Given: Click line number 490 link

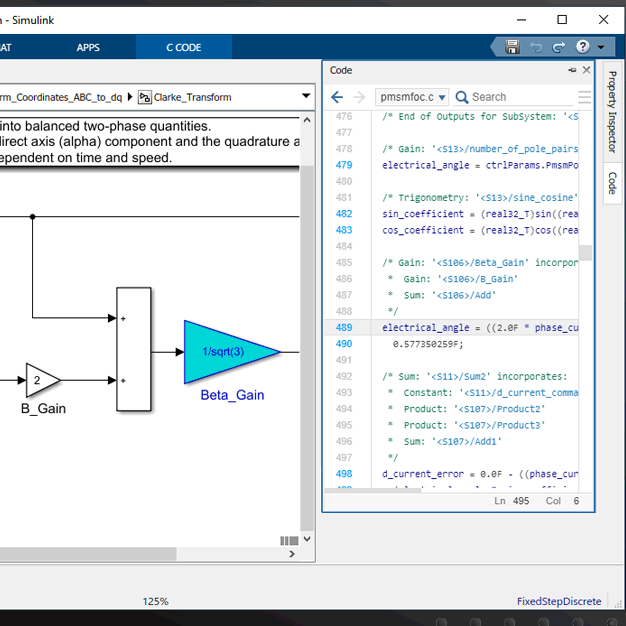Looking at the screenshot, I should (x=344, y=344).
